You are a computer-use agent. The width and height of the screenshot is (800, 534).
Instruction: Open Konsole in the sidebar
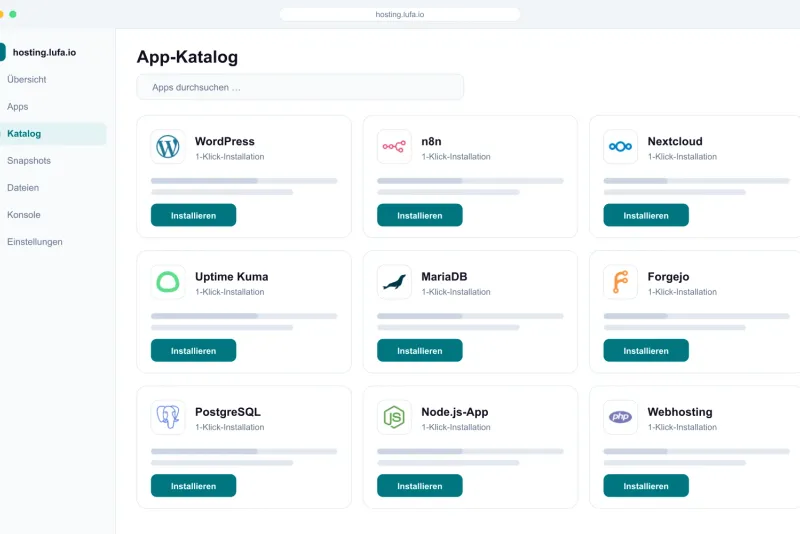[x=23, y=215]
